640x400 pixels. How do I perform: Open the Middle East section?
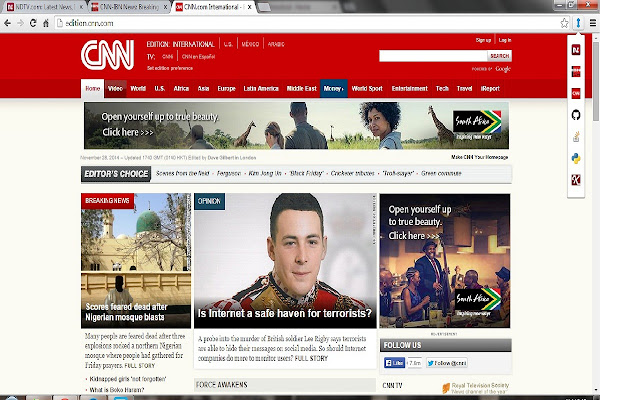click(x=302, y=89)
